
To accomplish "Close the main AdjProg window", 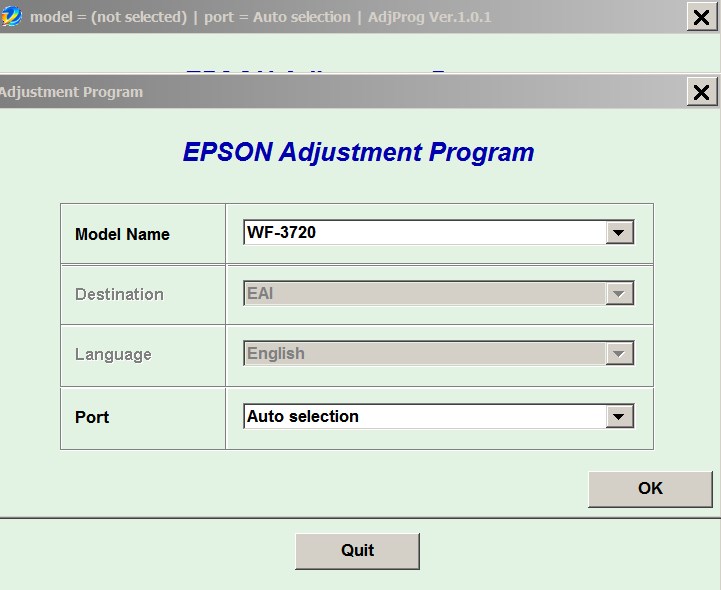I will click(x=701, y=17).
